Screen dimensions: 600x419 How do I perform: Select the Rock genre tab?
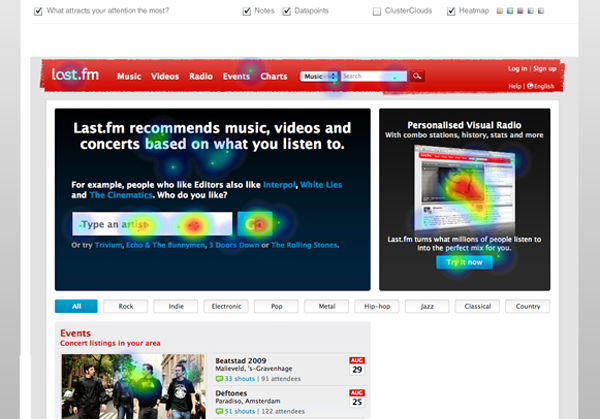pos(125,306)
